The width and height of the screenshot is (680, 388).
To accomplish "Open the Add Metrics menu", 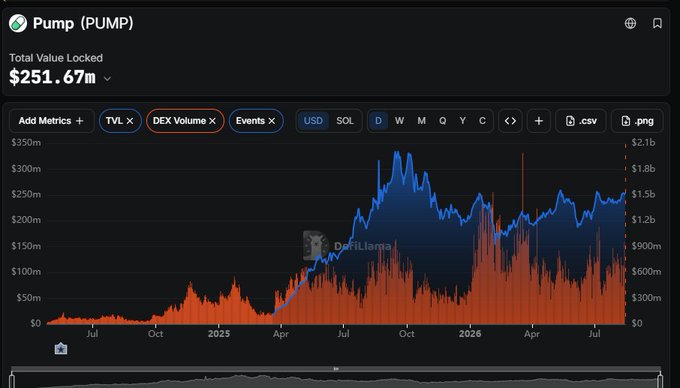I will (x=51, y=121).
